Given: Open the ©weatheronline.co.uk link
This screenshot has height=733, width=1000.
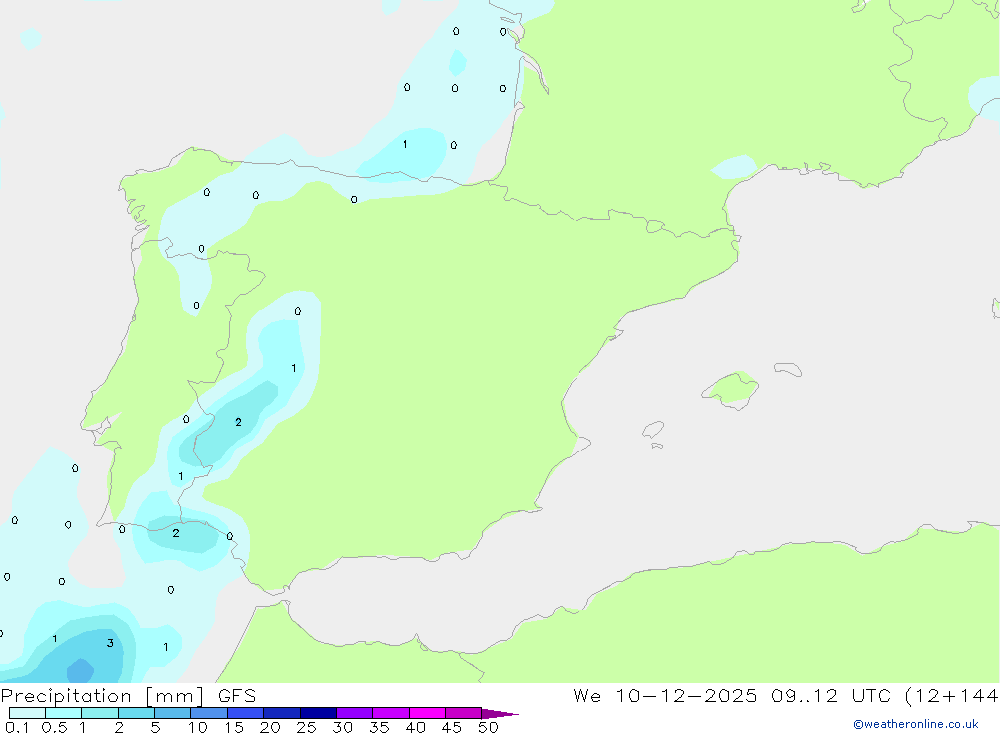Looking at the screenshot, I should (x=916, y=724).
